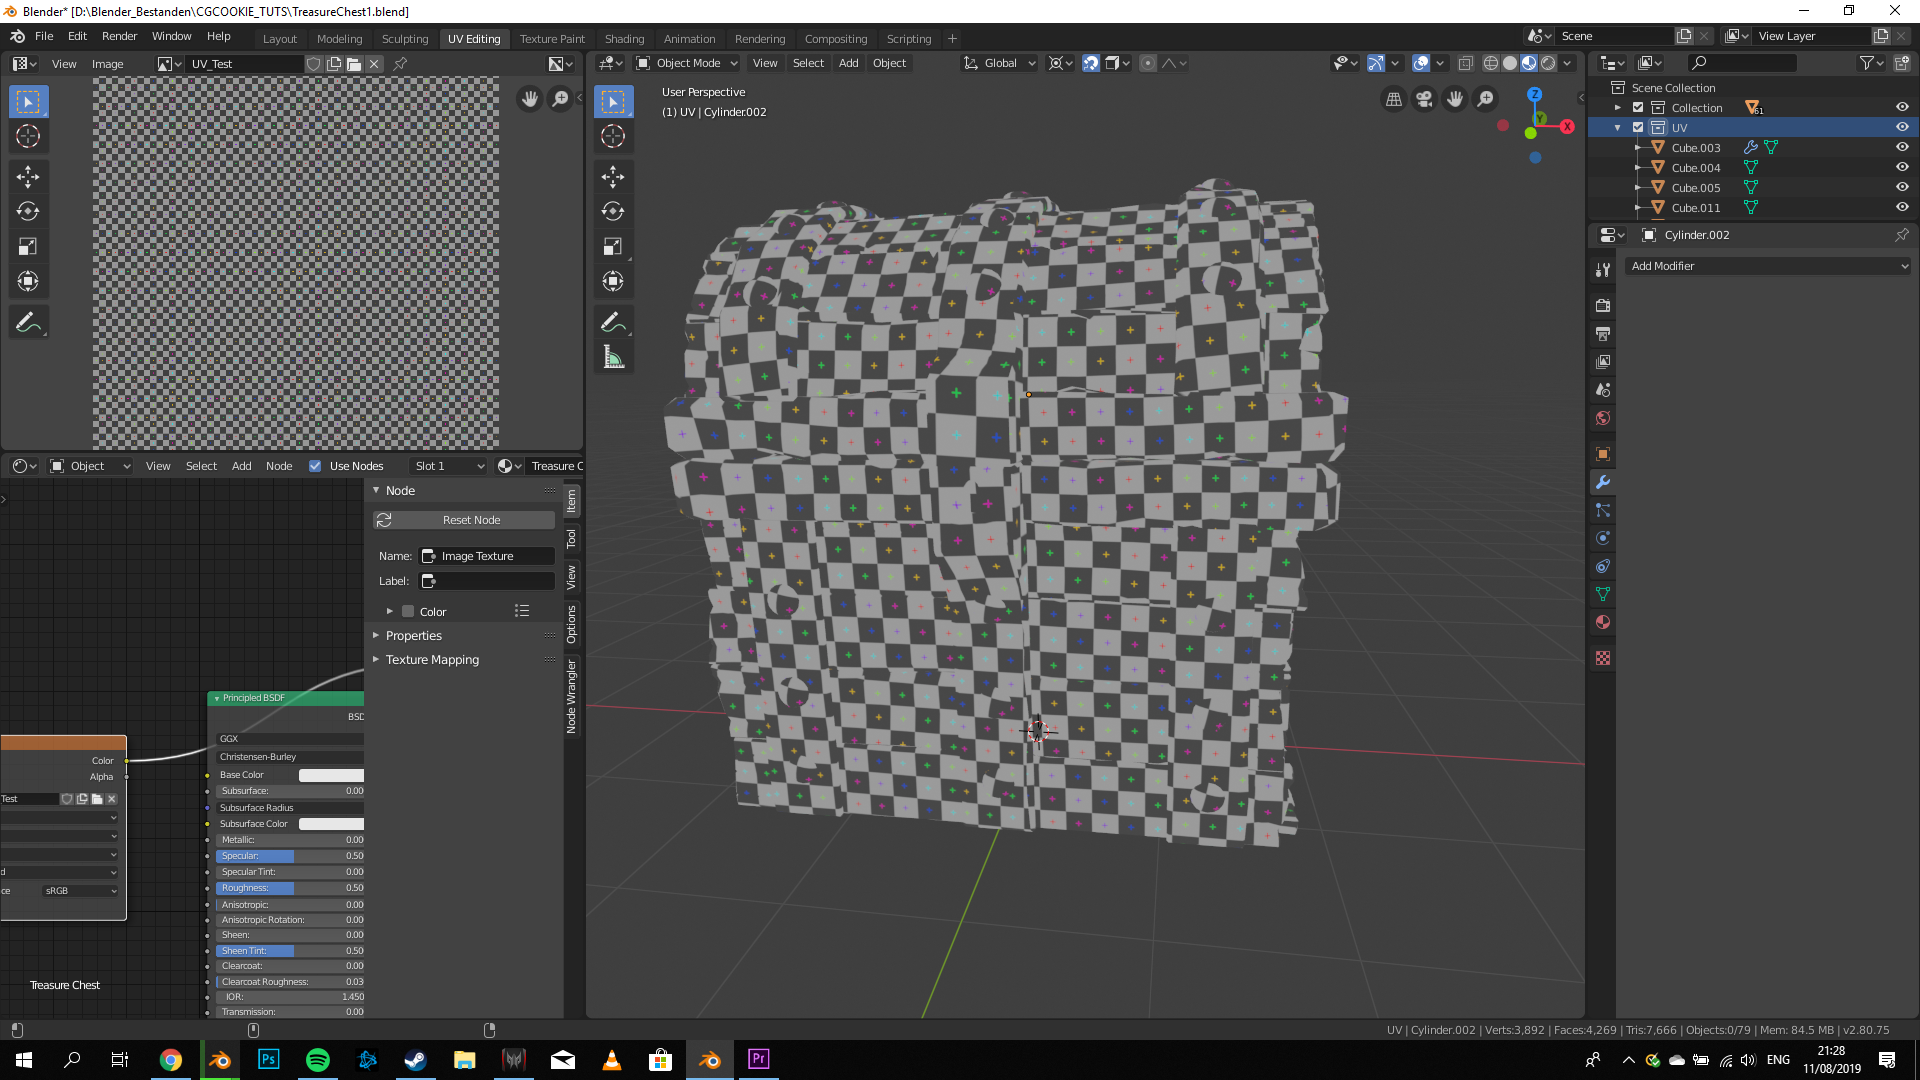Image resolution: width=1920 pixels, height=1080 pixels.
Task: Select the Measure tool in 3D viewport
Action: point(613,358)
